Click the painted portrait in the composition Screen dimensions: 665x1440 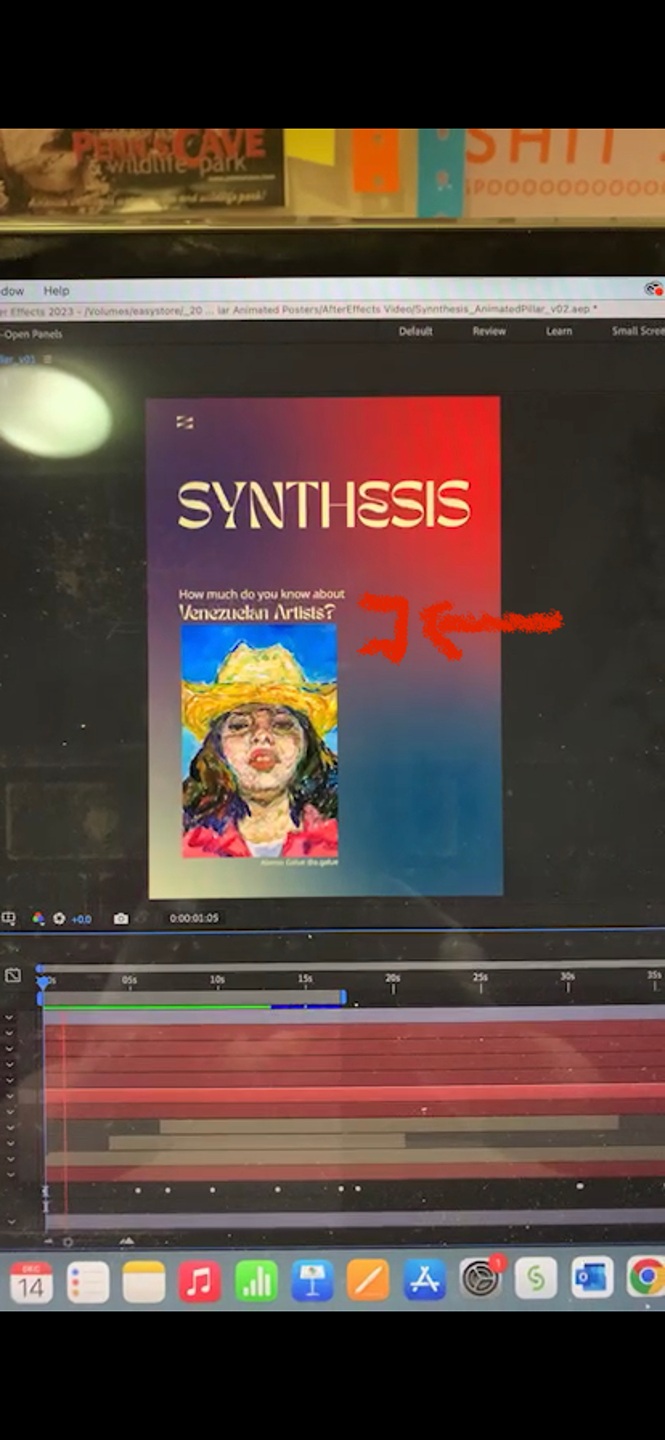tap(260, 741)
